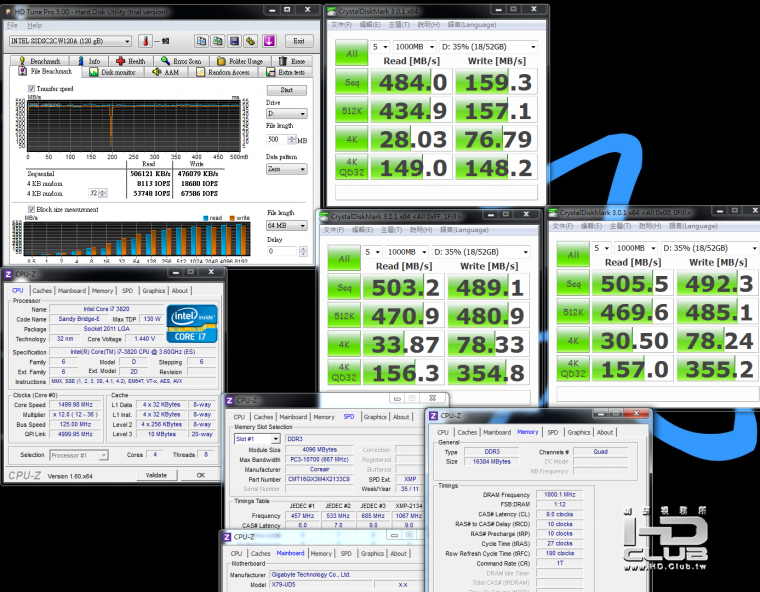Open the HD Tune Erase tab
This screenshot has height=592, width=760.
coord(292,61)
